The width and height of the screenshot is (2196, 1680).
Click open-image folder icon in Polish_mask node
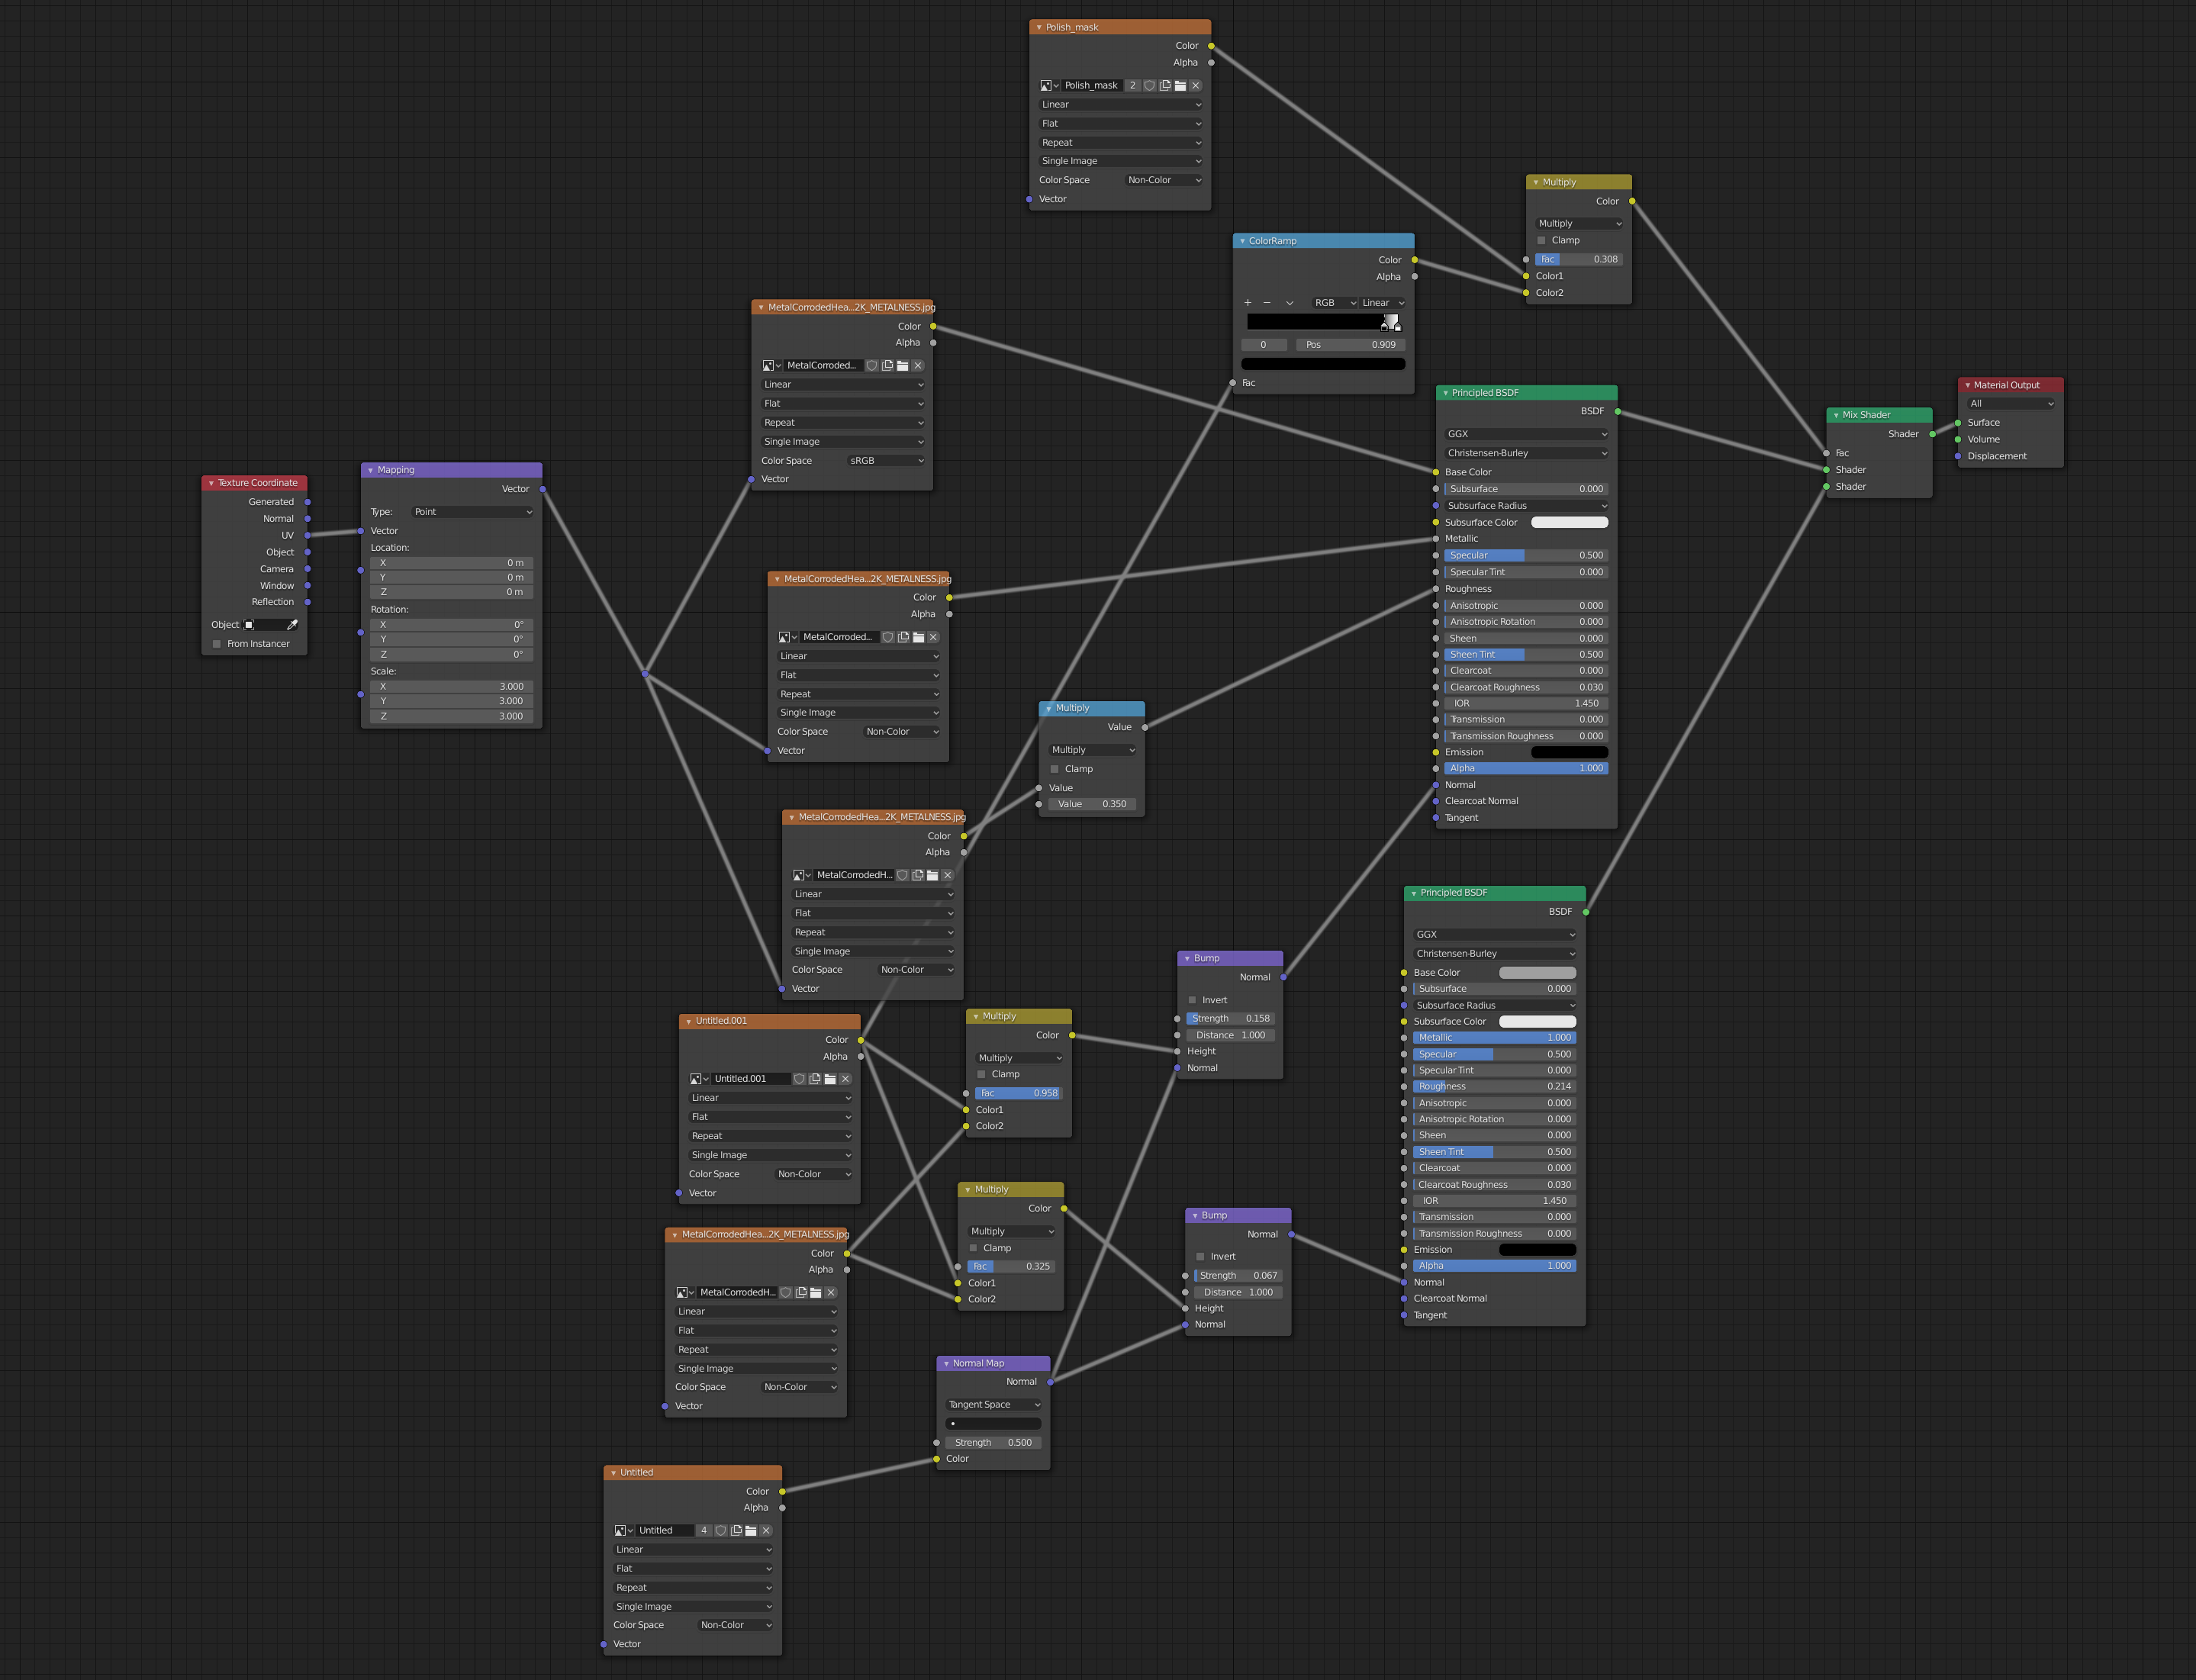tap(1180, 86)
